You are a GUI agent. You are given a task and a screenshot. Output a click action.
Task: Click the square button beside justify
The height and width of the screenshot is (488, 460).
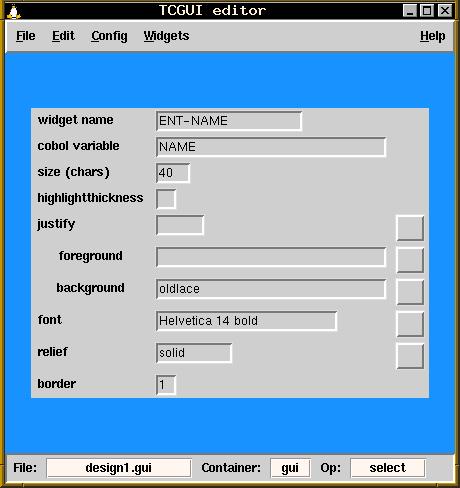(x=410, y=228)
